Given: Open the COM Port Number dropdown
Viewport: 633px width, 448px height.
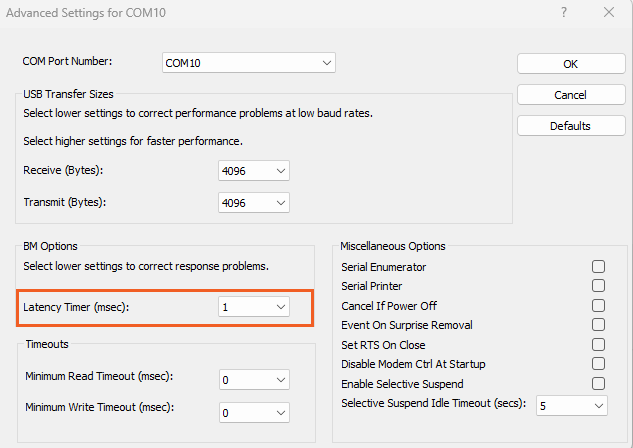Looking at the screenshot, I should click(249, 63).
